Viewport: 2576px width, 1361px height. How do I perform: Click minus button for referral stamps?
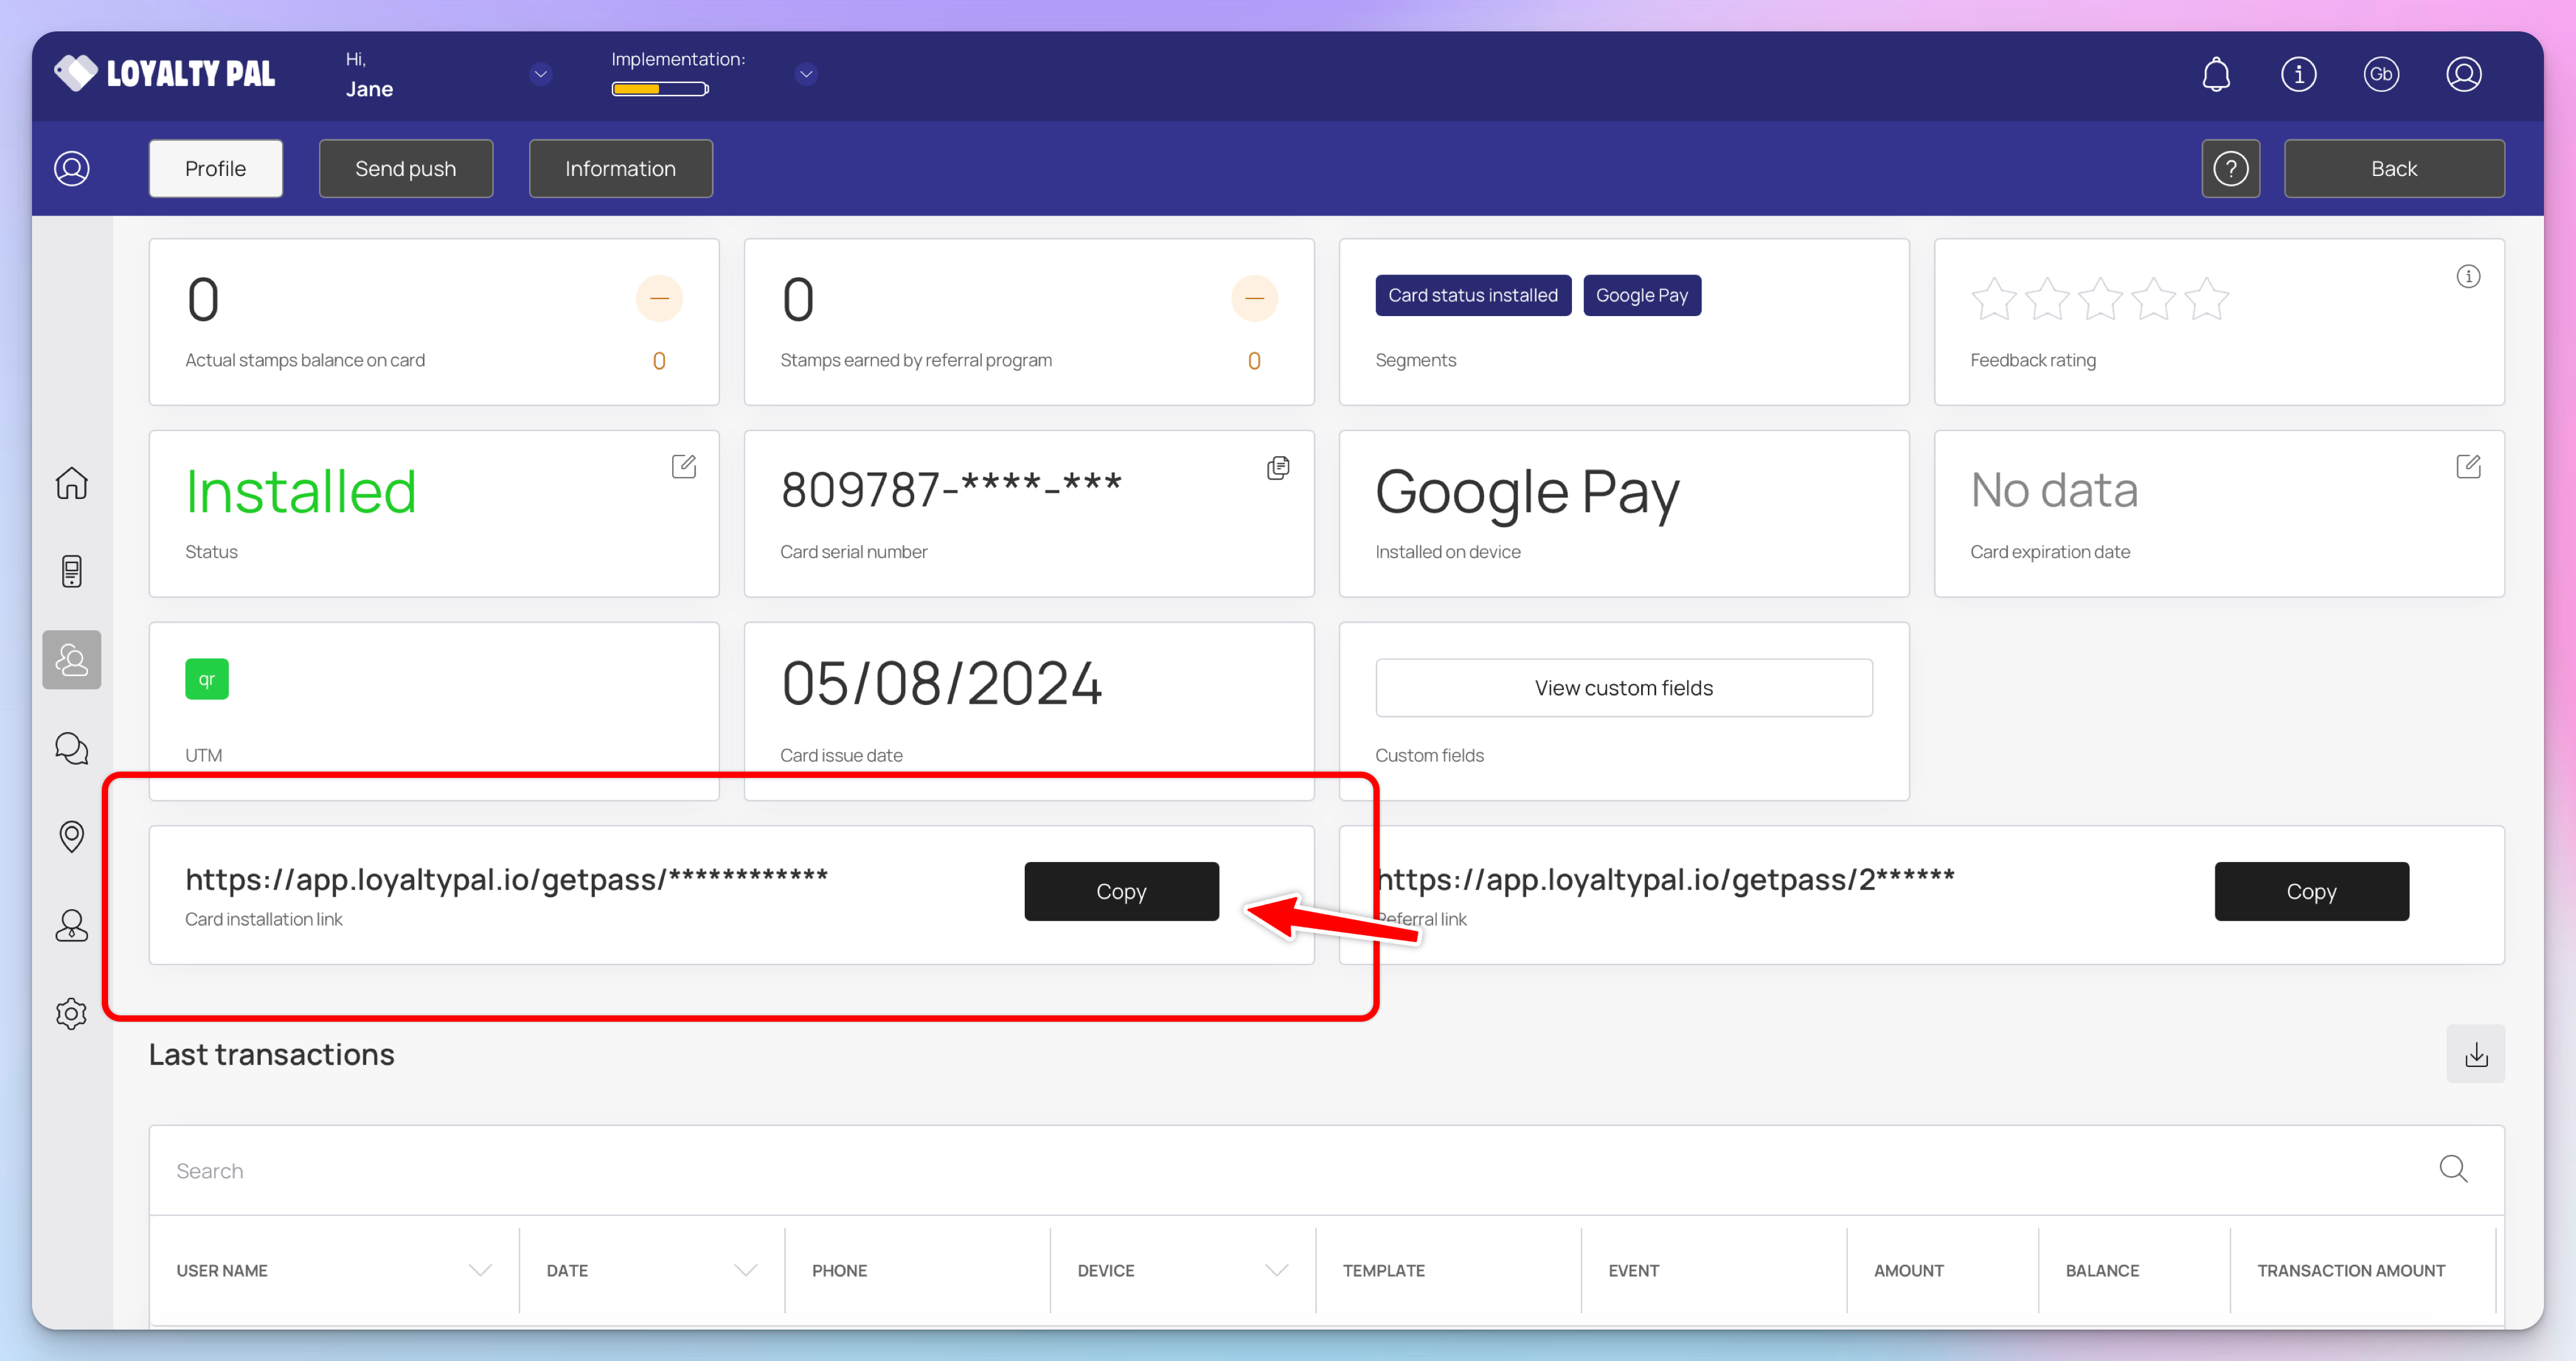(1254, 298)
